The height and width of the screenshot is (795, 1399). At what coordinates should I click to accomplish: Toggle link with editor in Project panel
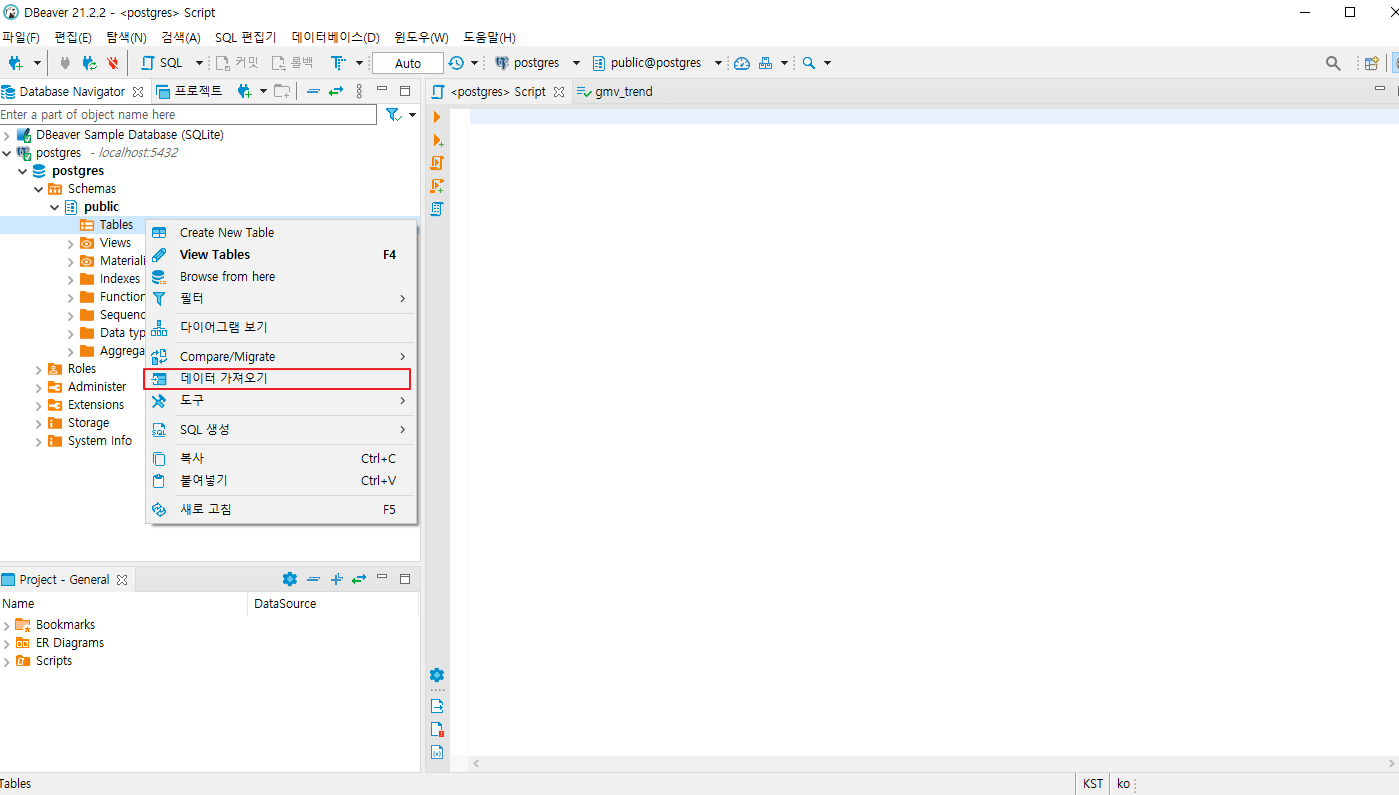(x=359, y=579)
